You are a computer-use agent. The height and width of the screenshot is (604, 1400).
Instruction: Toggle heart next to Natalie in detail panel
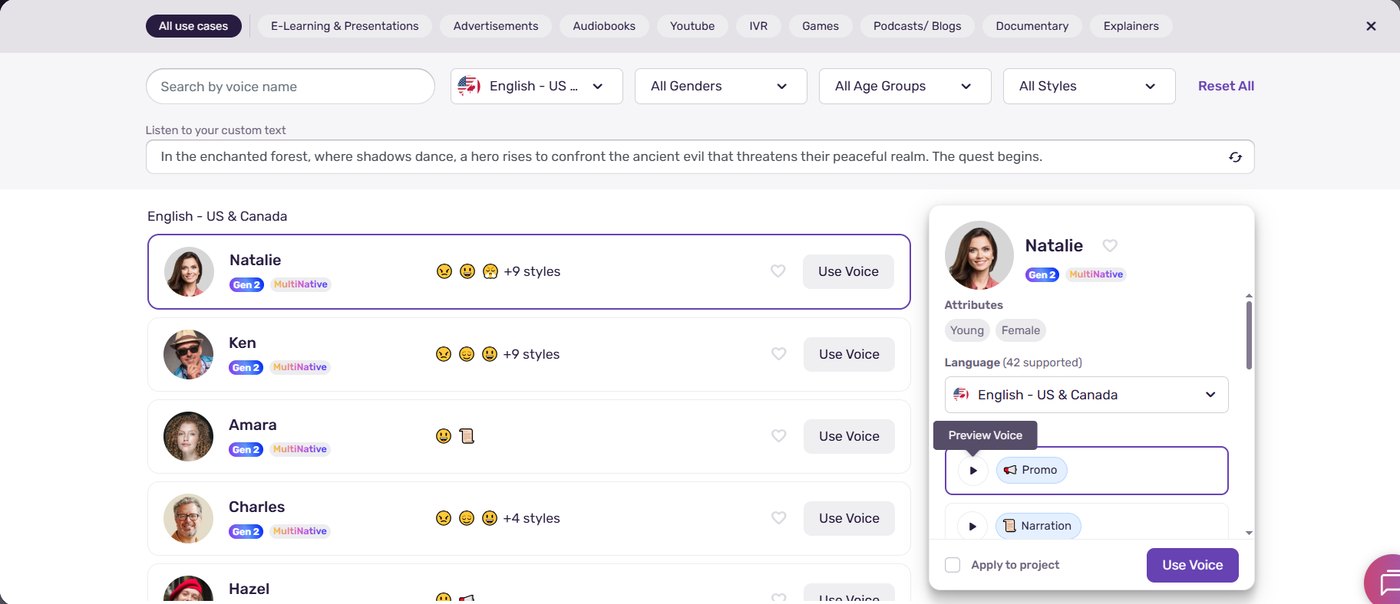tap(1109, 246)
